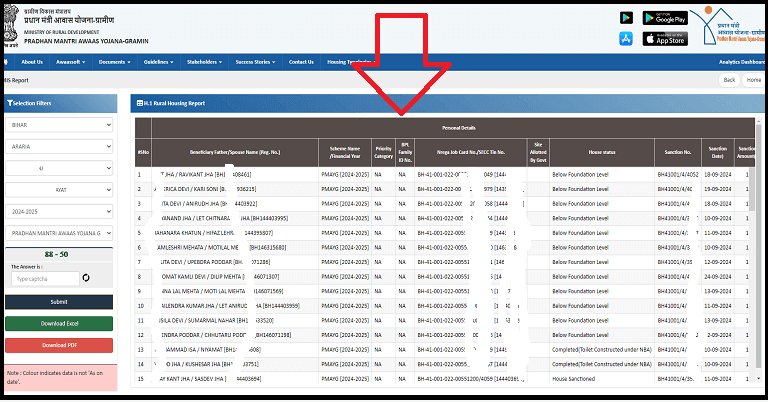Image resolution: width=768 pixels, height=402 pixels.
Task: Click the Nrega Job Card No. column header
Action: (471, 152)
